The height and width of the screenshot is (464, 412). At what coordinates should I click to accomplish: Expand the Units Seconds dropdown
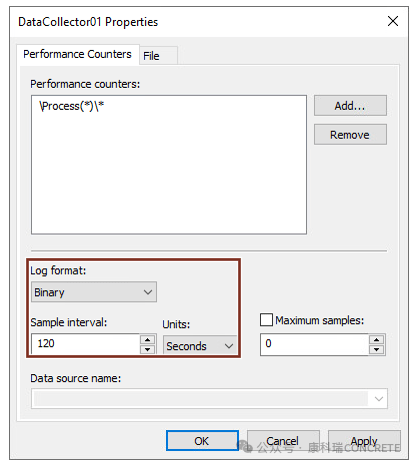[199, 346]
